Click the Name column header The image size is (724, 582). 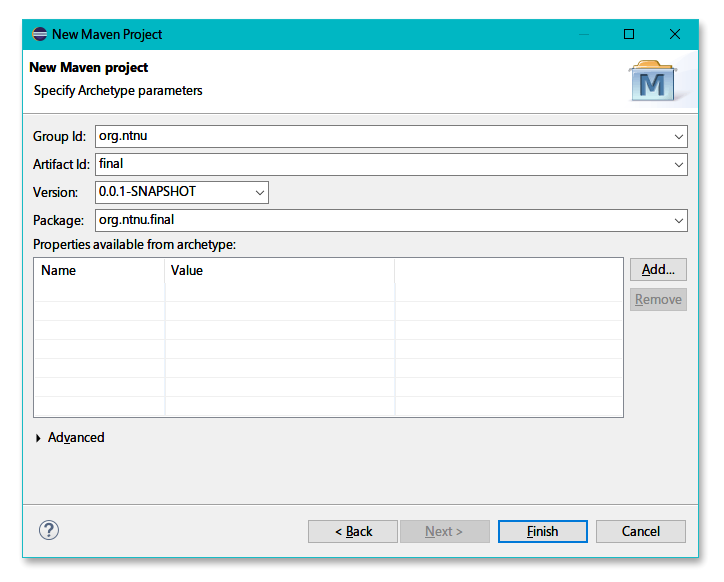click(99, 271)
